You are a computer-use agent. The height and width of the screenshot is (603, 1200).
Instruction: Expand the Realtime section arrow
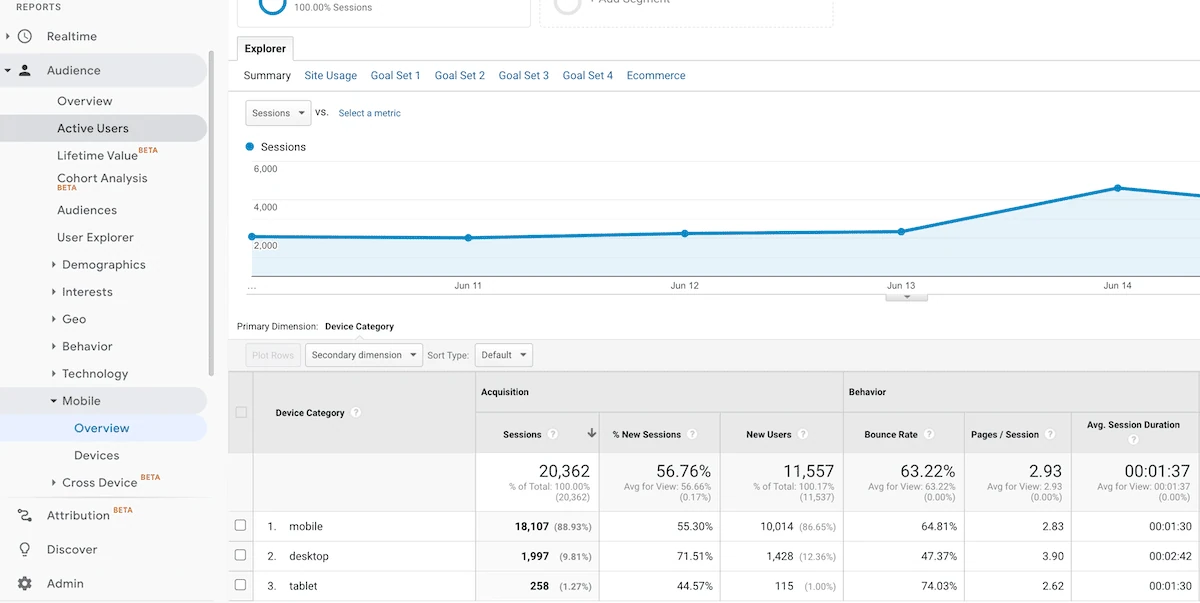point(7,36)
